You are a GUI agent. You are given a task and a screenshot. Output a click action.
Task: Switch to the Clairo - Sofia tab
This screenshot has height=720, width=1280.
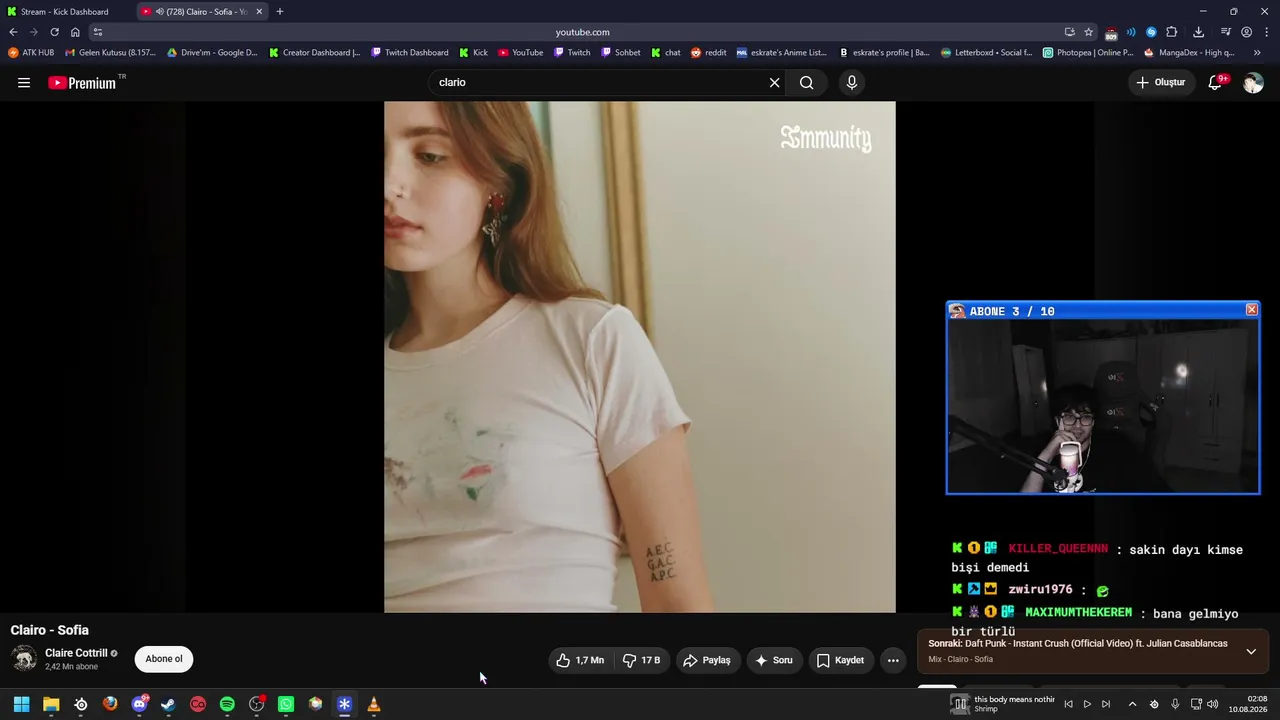pyautogui.click(x=200, y=12)
